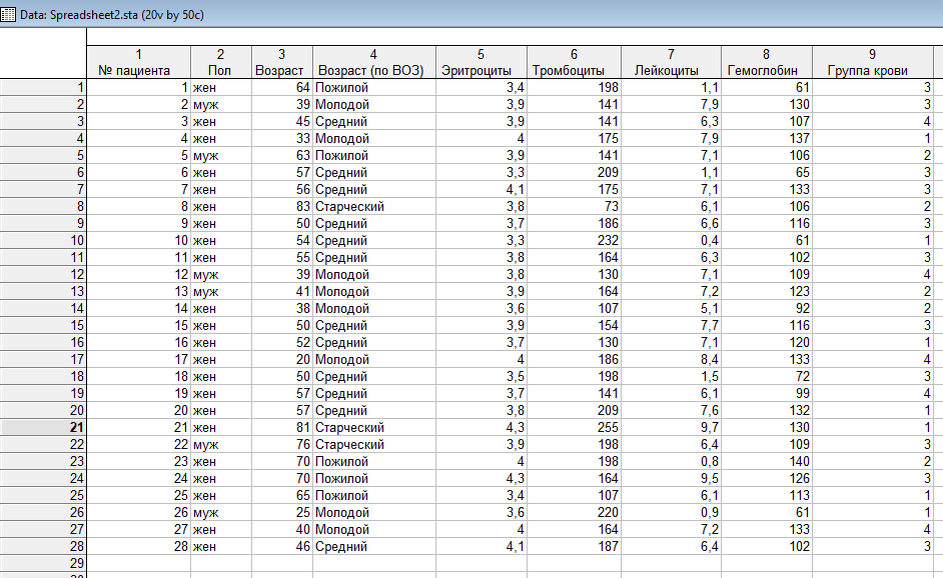Click Группа крови cell in row 3
The width and height of the screenshot is (943, 578).
point(873,121)
